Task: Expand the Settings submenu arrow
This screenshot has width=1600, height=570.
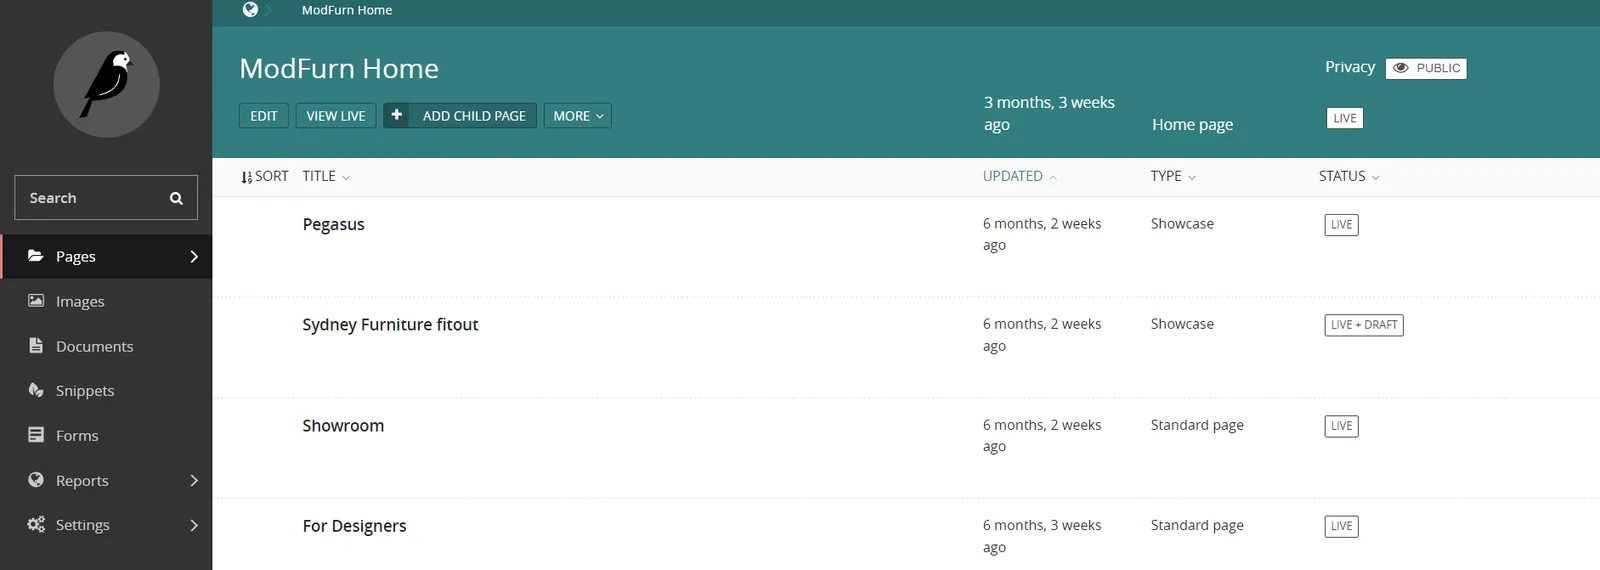Action: tap(194, 525)
